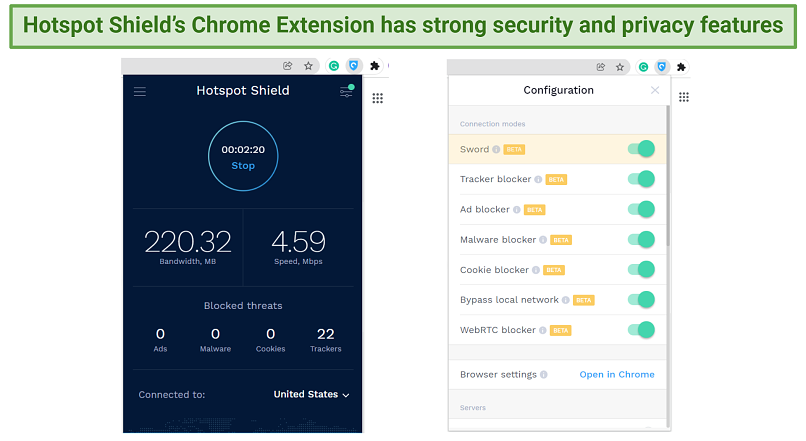Open browser settings in Chrome link
Image resolution: width=806 pixels, height=441 pixels.
click(x=617, y=375)
